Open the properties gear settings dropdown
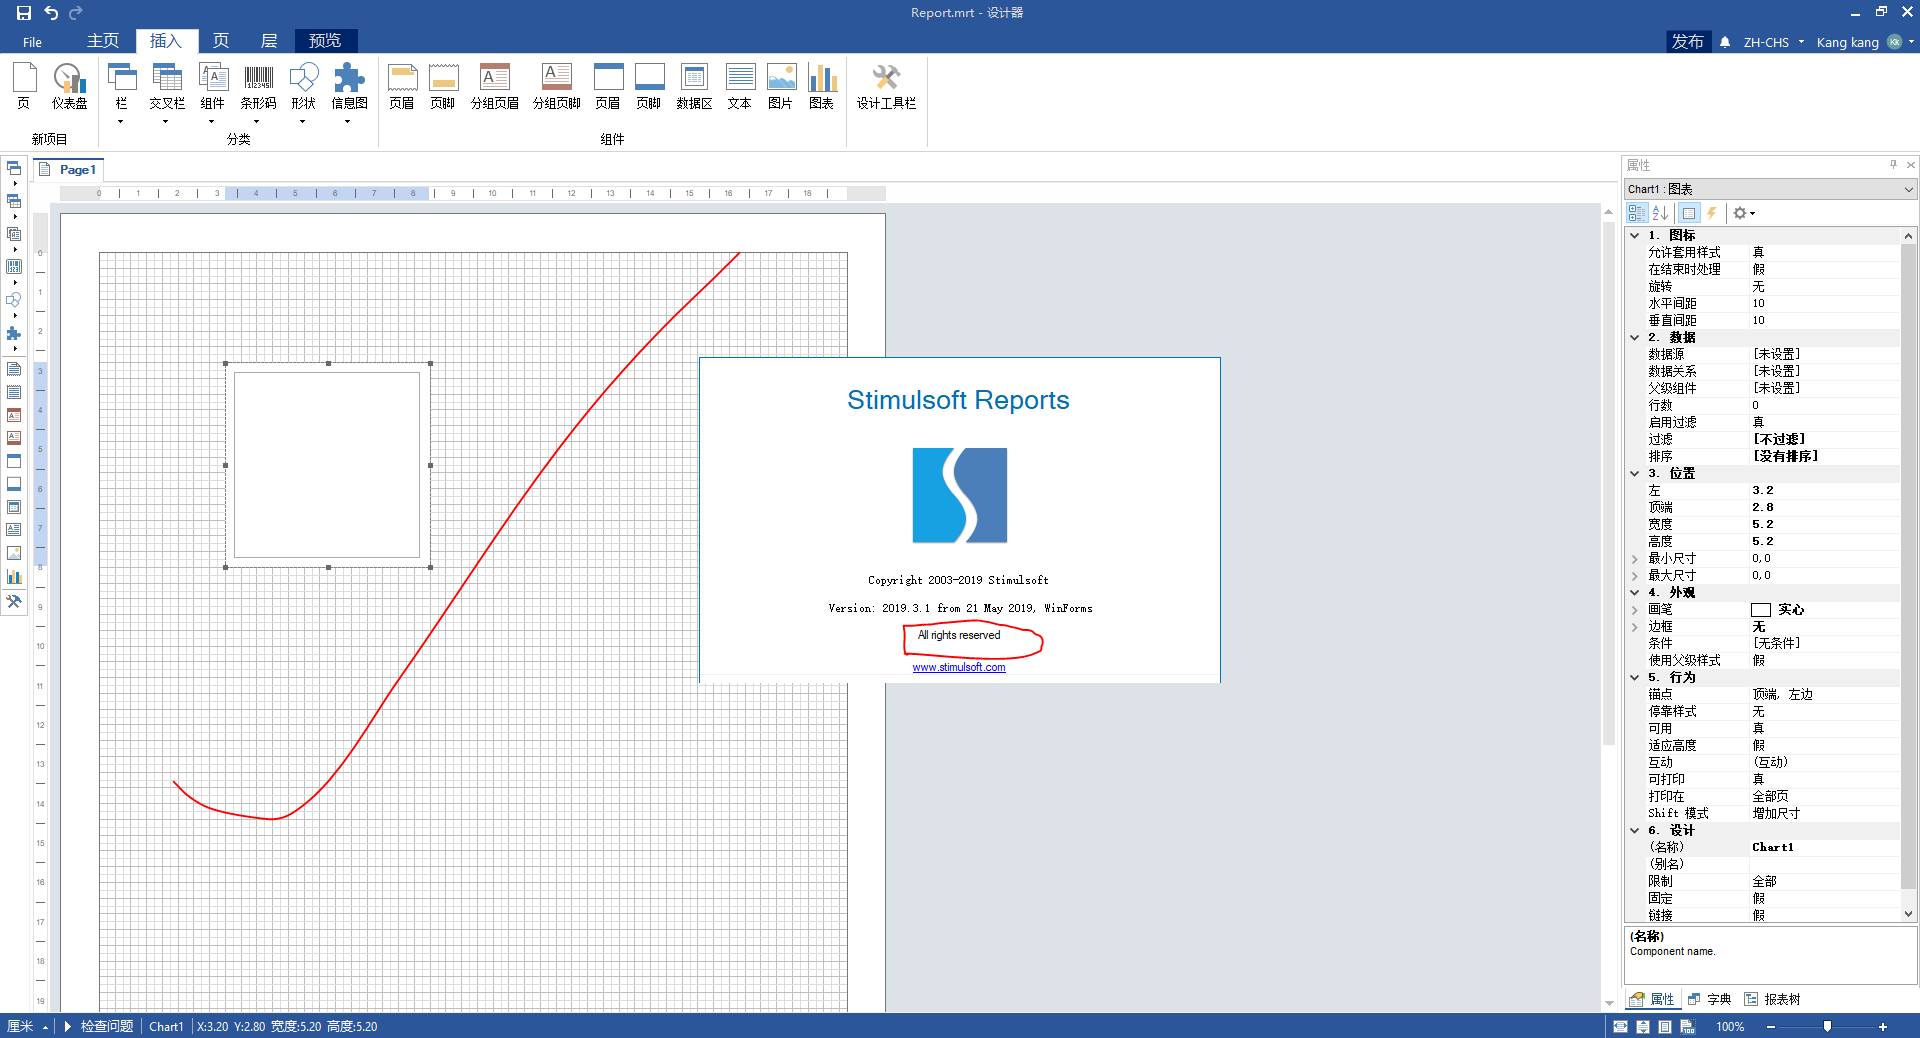This screenshot has width=1920, height=1038. (x=1744, y=213)
